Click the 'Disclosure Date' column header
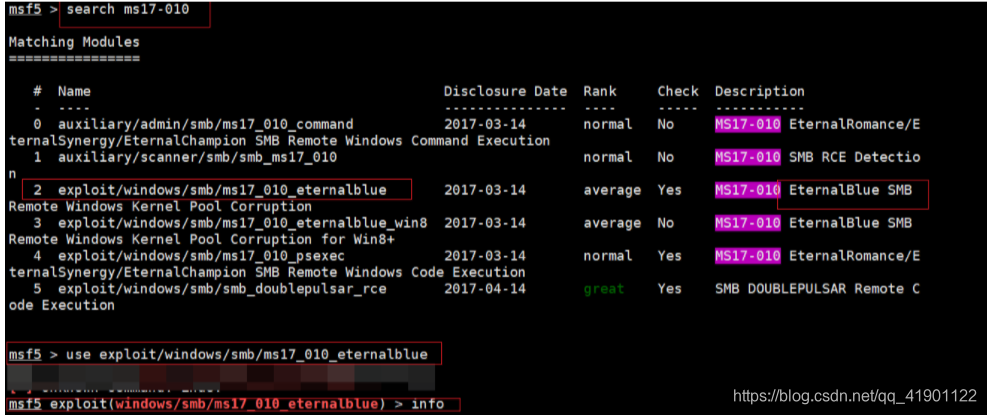The width and height of the screenshot is (987, 415). click(505, 91)
